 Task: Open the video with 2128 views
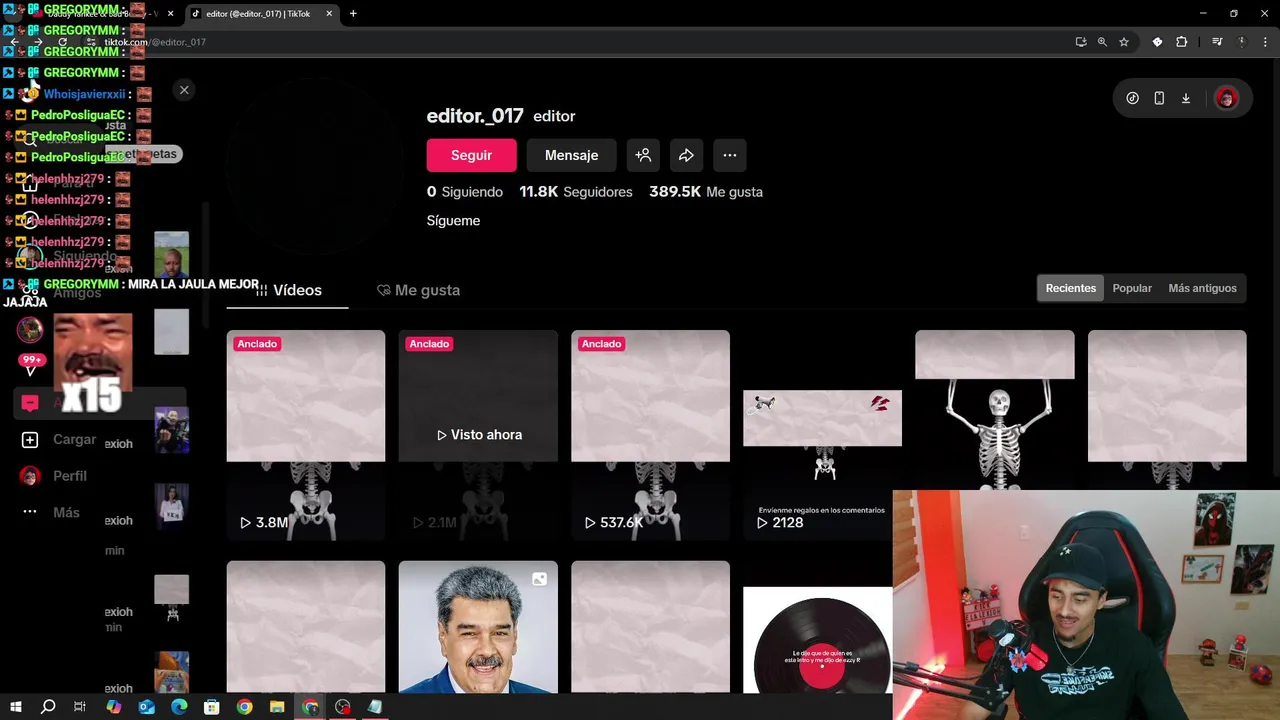(822, 435)
